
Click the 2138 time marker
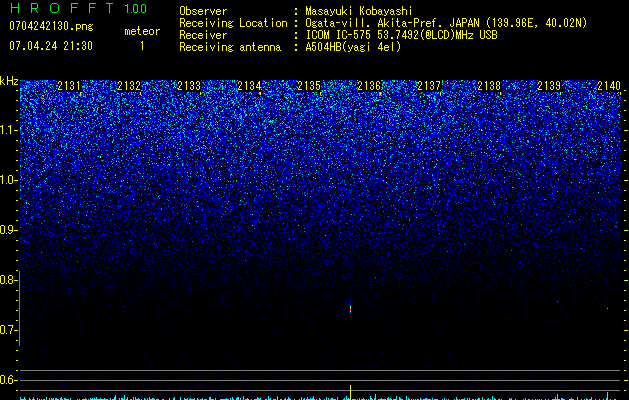(x=489, y=86)
